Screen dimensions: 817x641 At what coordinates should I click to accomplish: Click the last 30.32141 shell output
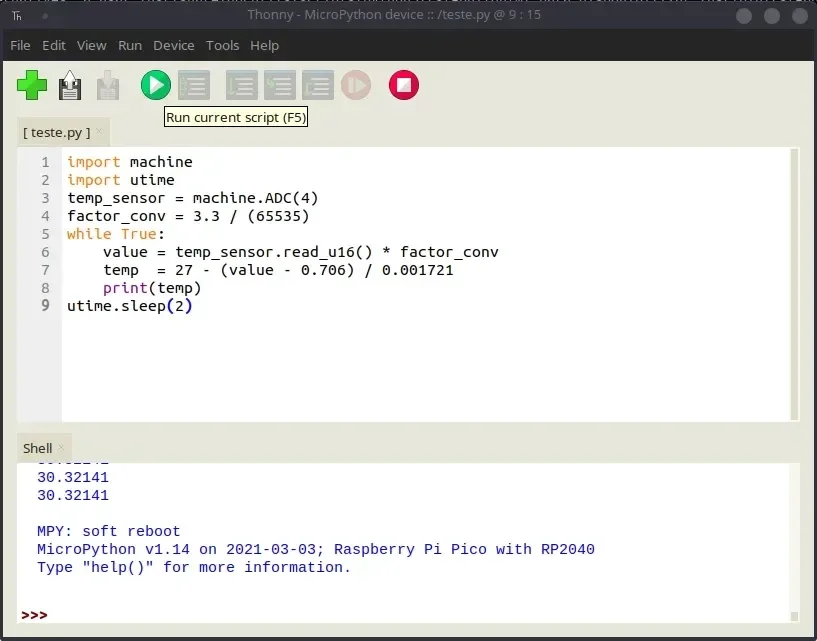click(73, 496)
